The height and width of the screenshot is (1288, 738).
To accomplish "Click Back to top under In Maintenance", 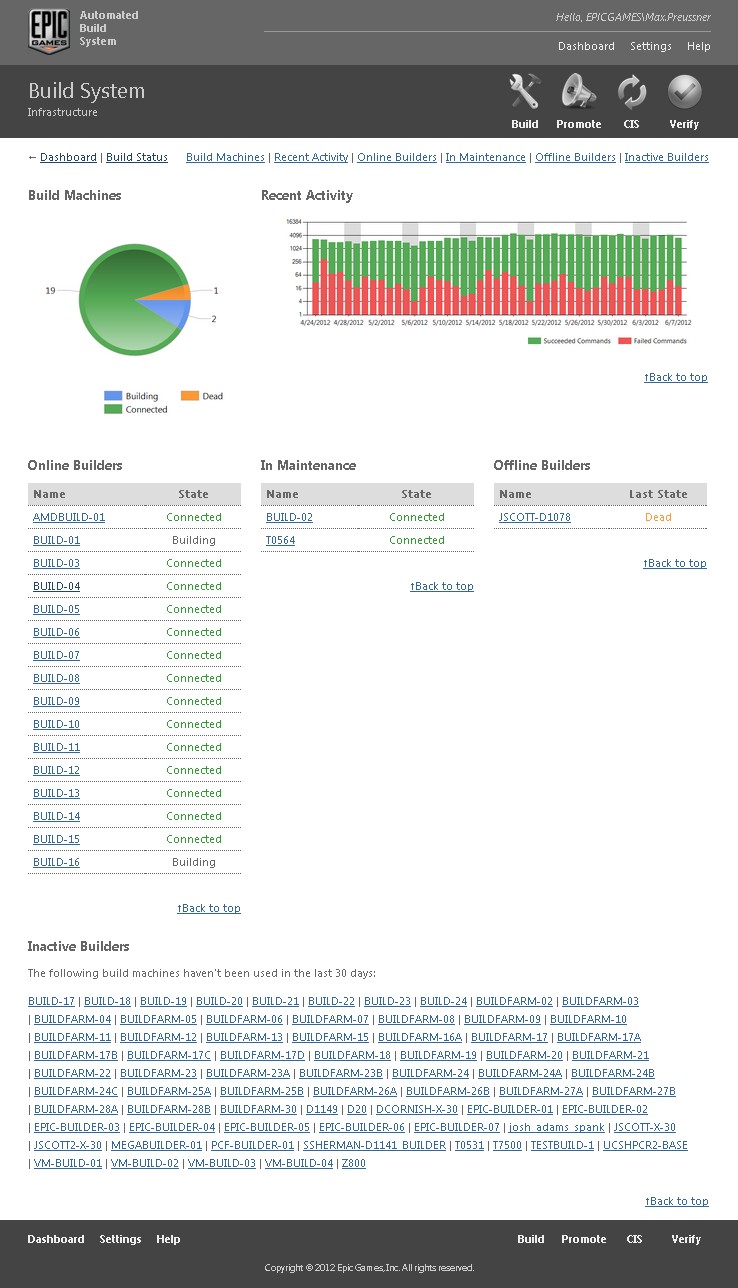I will pyautogui.click(x=442, y=586).
